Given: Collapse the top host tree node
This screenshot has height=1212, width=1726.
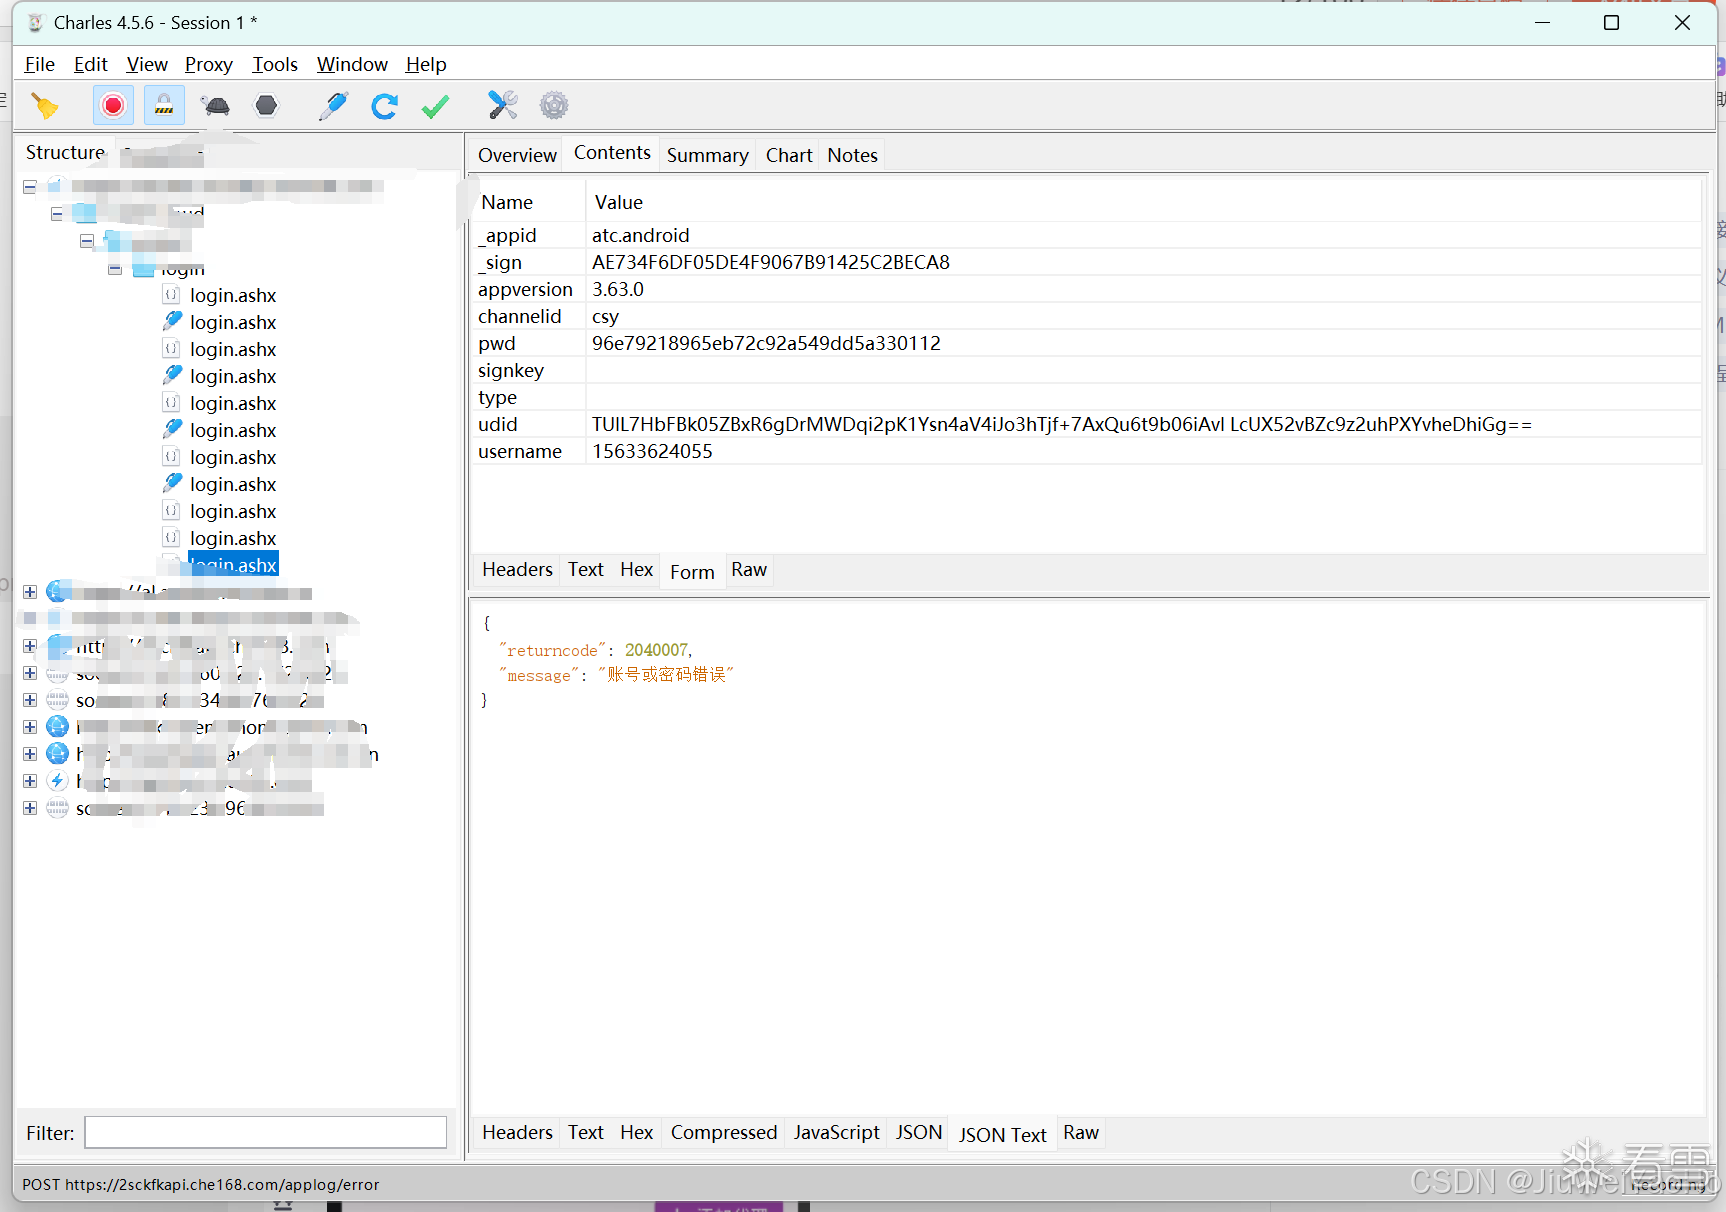Looking at the screenshot, I should [30, 187].
